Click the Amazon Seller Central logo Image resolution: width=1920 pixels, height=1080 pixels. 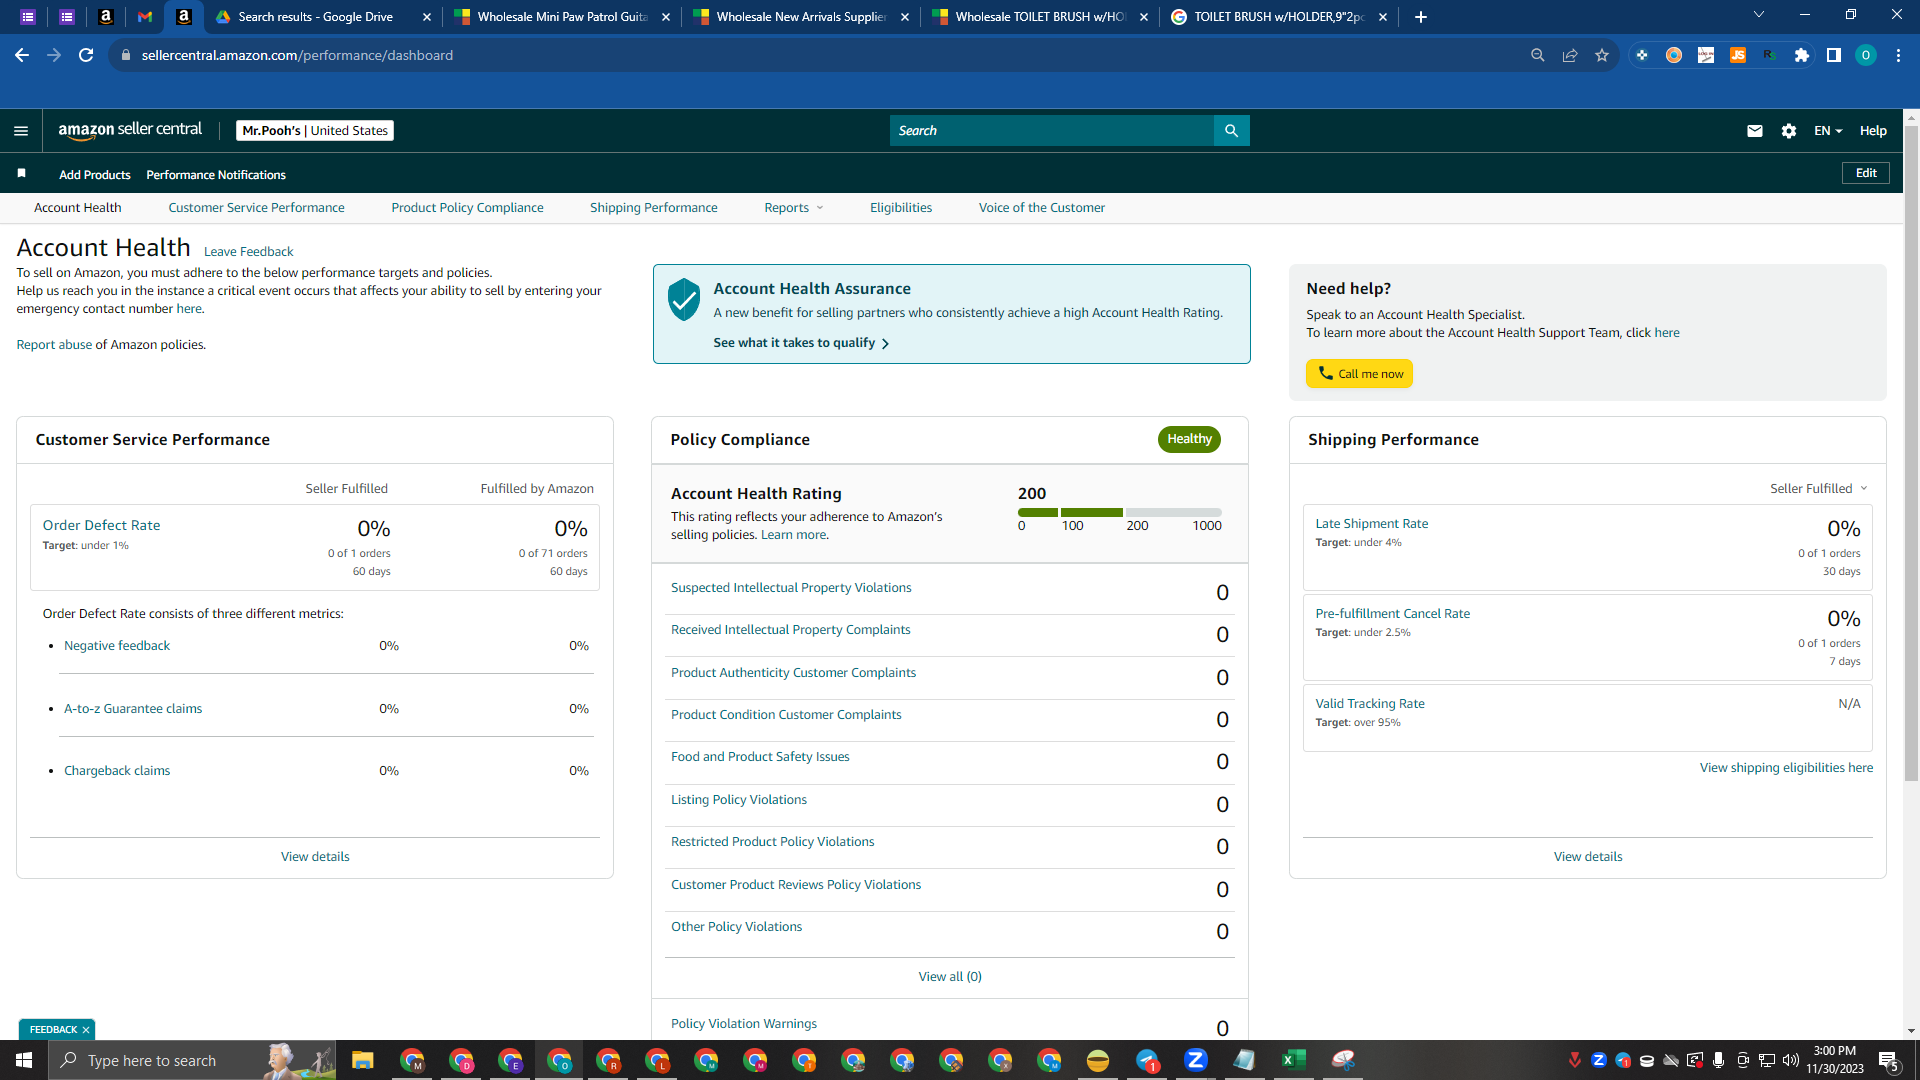click(130, 130)
